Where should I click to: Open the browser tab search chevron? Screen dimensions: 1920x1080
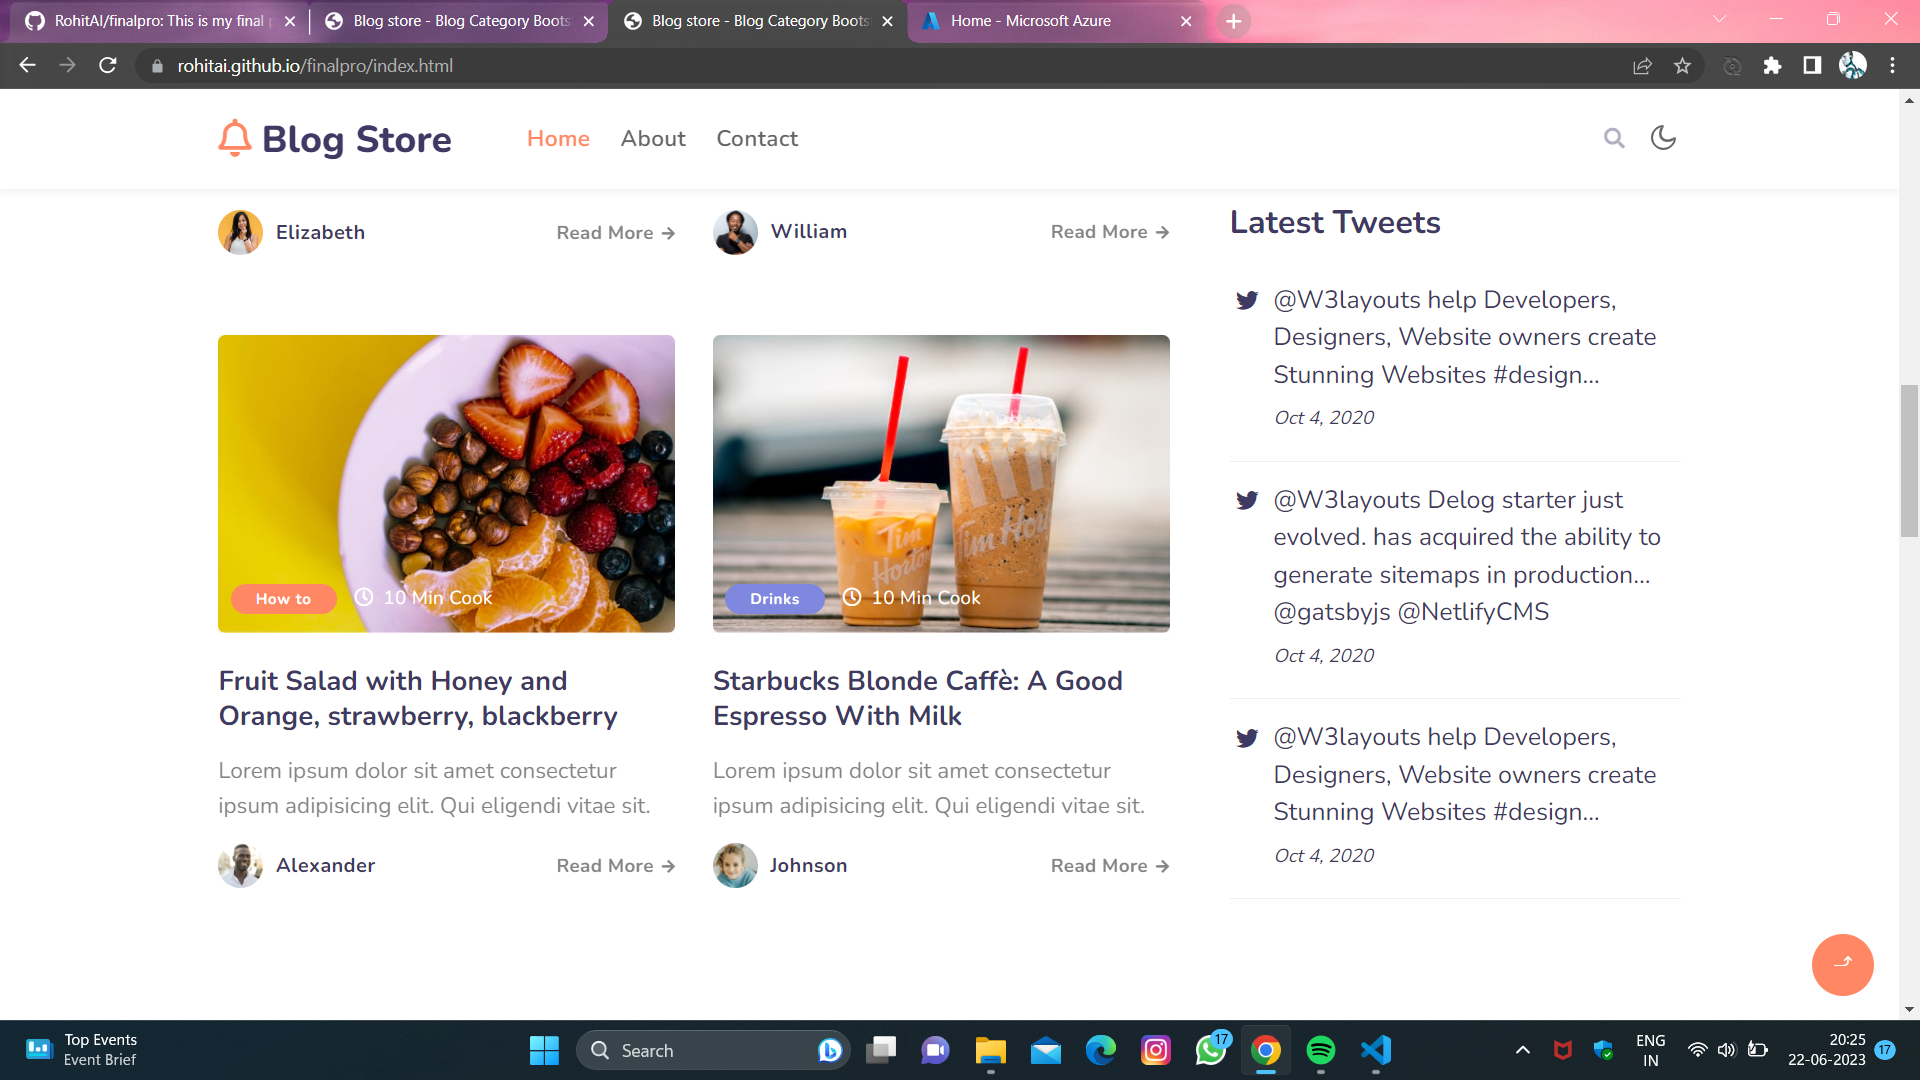coord(1720,20)
